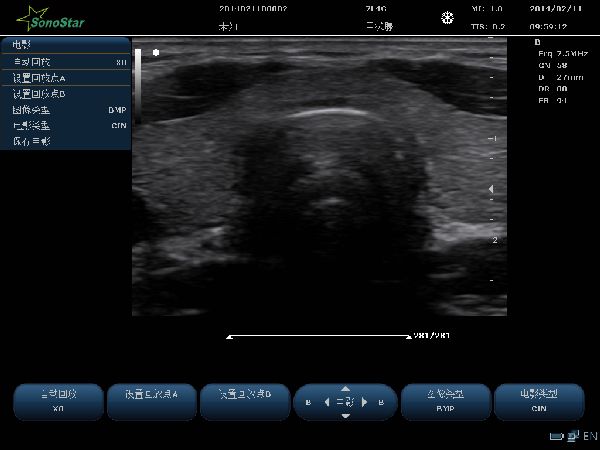600x450 pixels.
Task: Click the white probe orientation marker dot
Action: pyautogui.click(x=155, y=51)
